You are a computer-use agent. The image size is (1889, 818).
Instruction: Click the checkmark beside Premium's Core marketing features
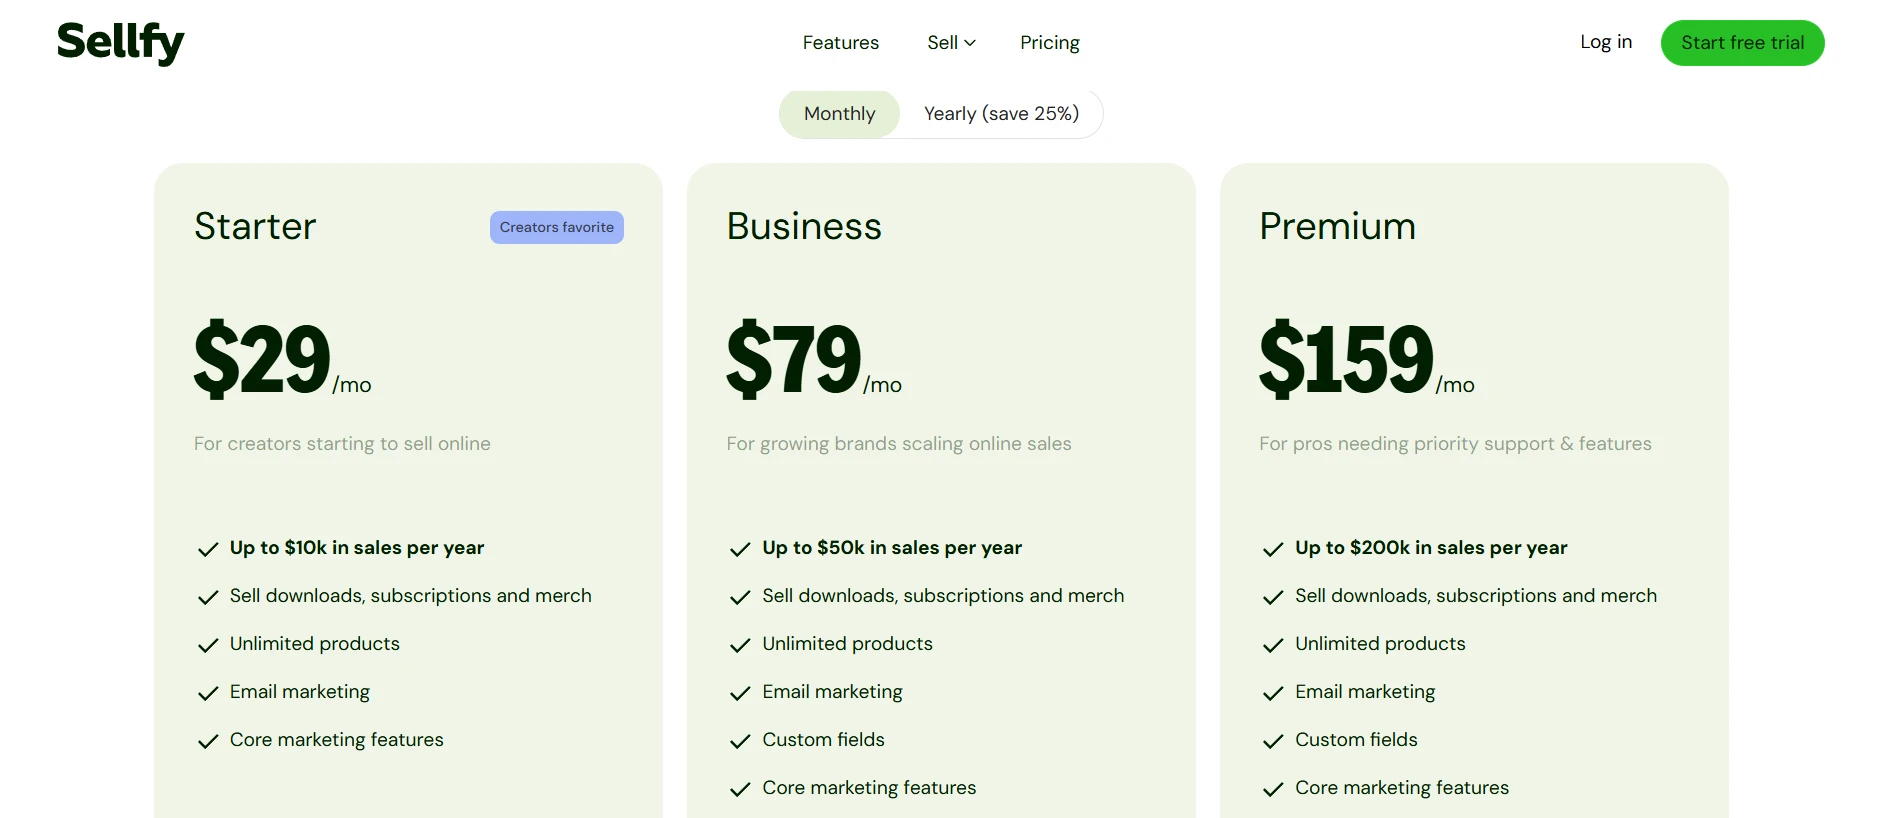pos(1272,789)
